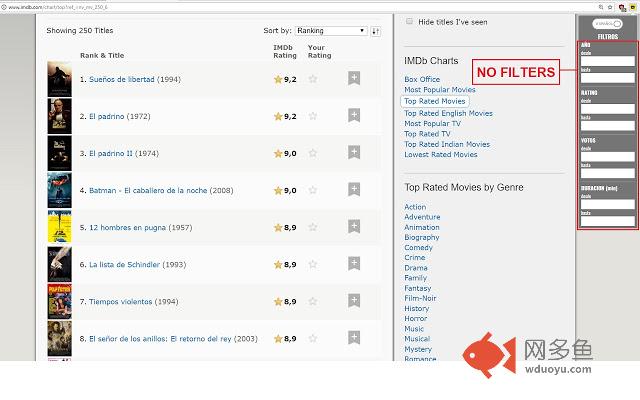
Task: Go to Most Popular Movies chart
Action: click(440, 89)
